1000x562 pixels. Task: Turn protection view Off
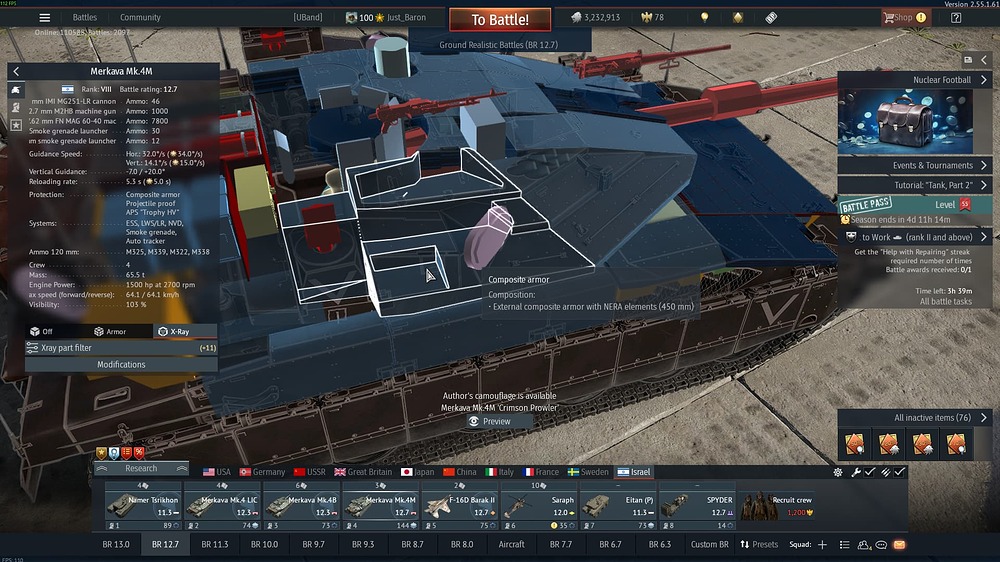pyautogui.click(x=41, y=332)
